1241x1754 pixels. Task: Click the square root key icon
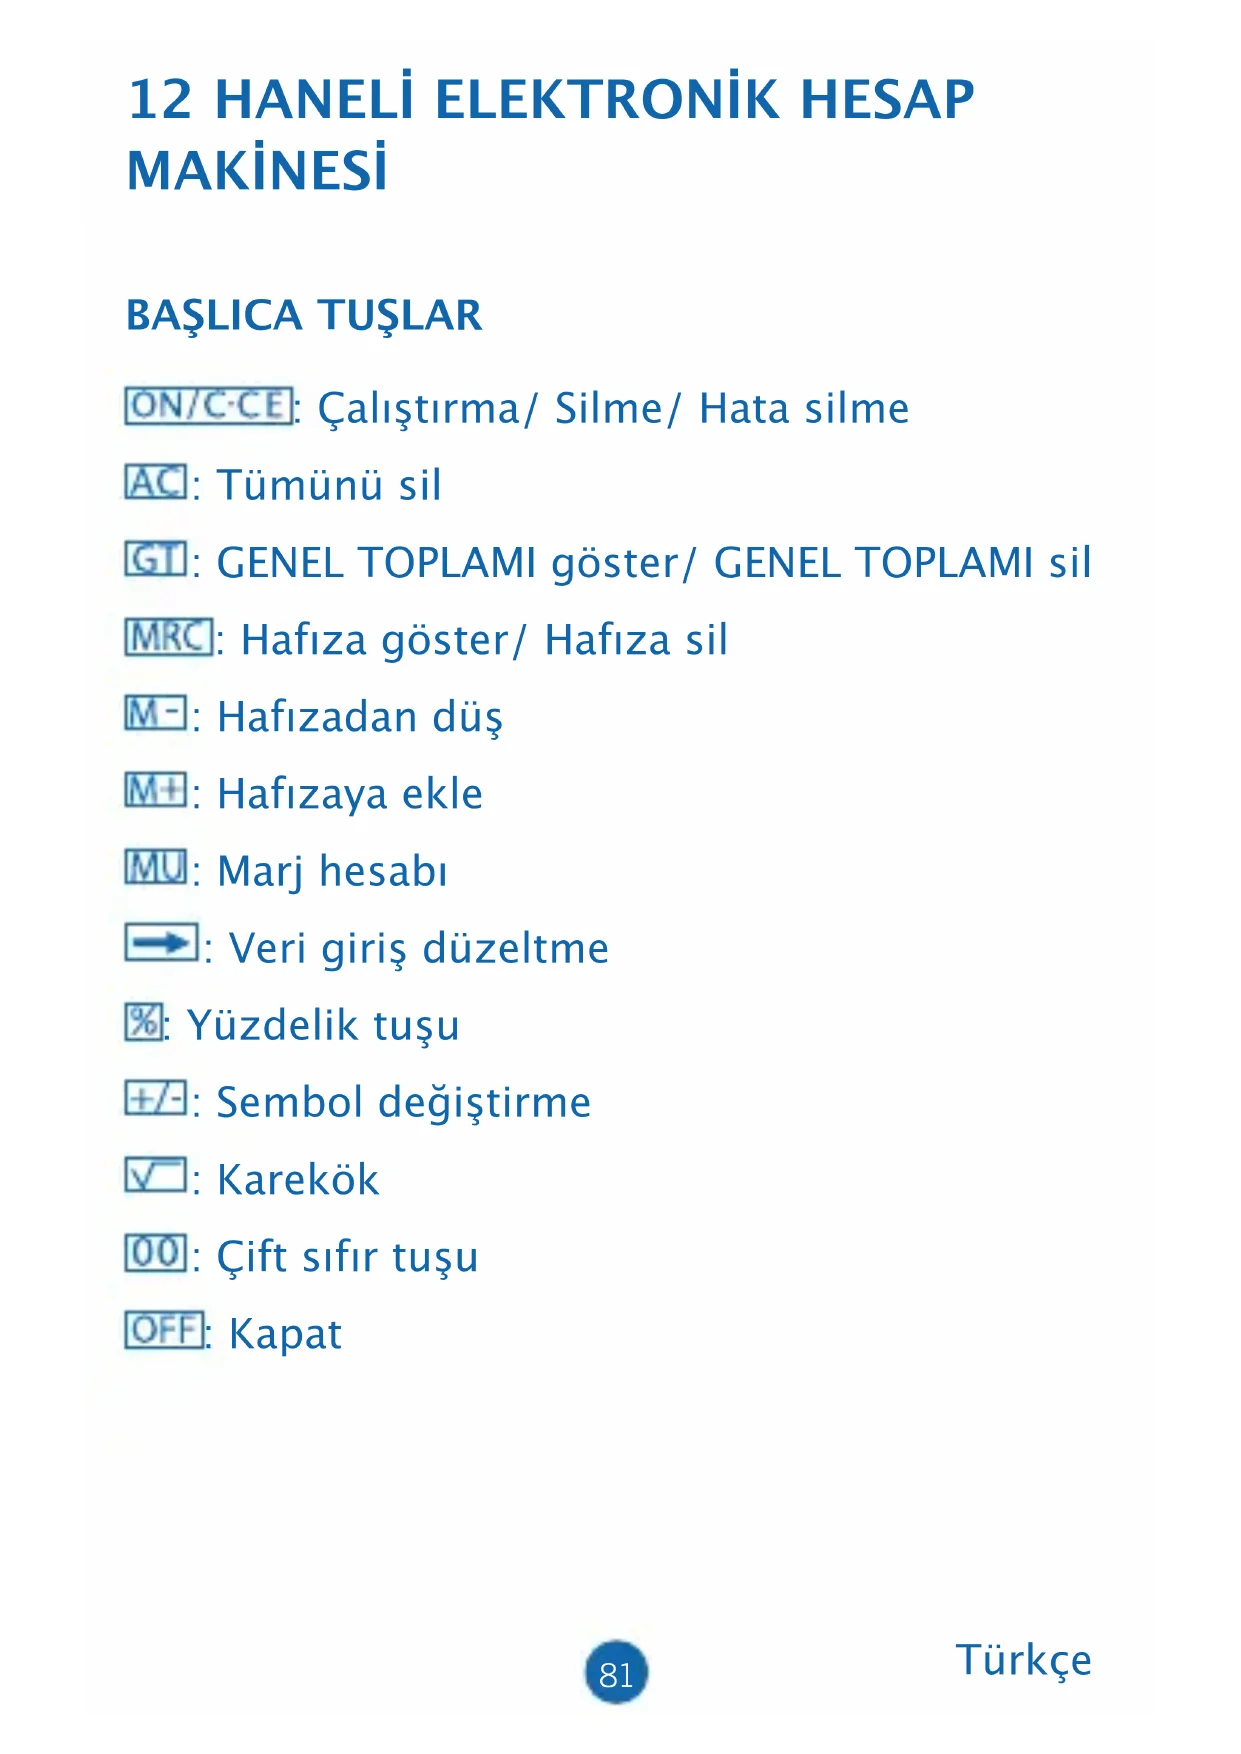click(156, 1176)
